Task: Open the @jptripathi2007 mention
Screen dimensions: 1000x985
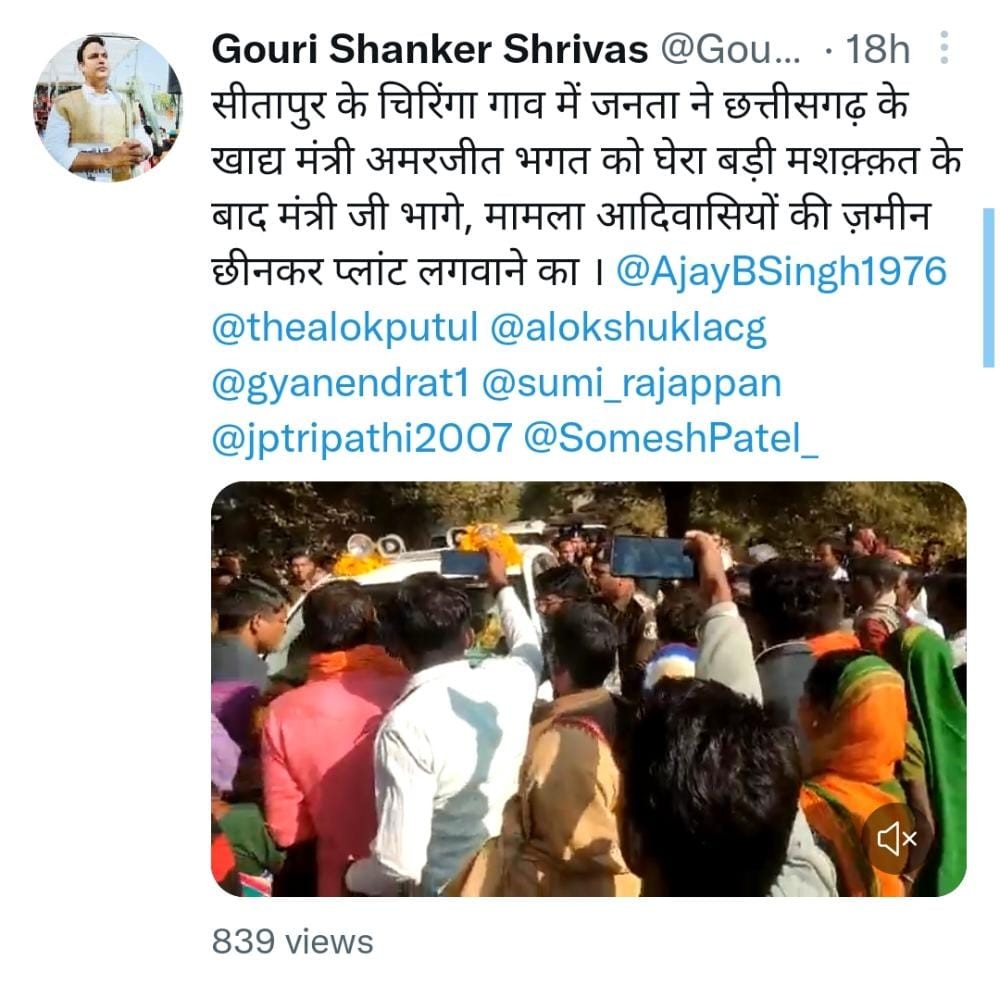Action: pos(362,439)
